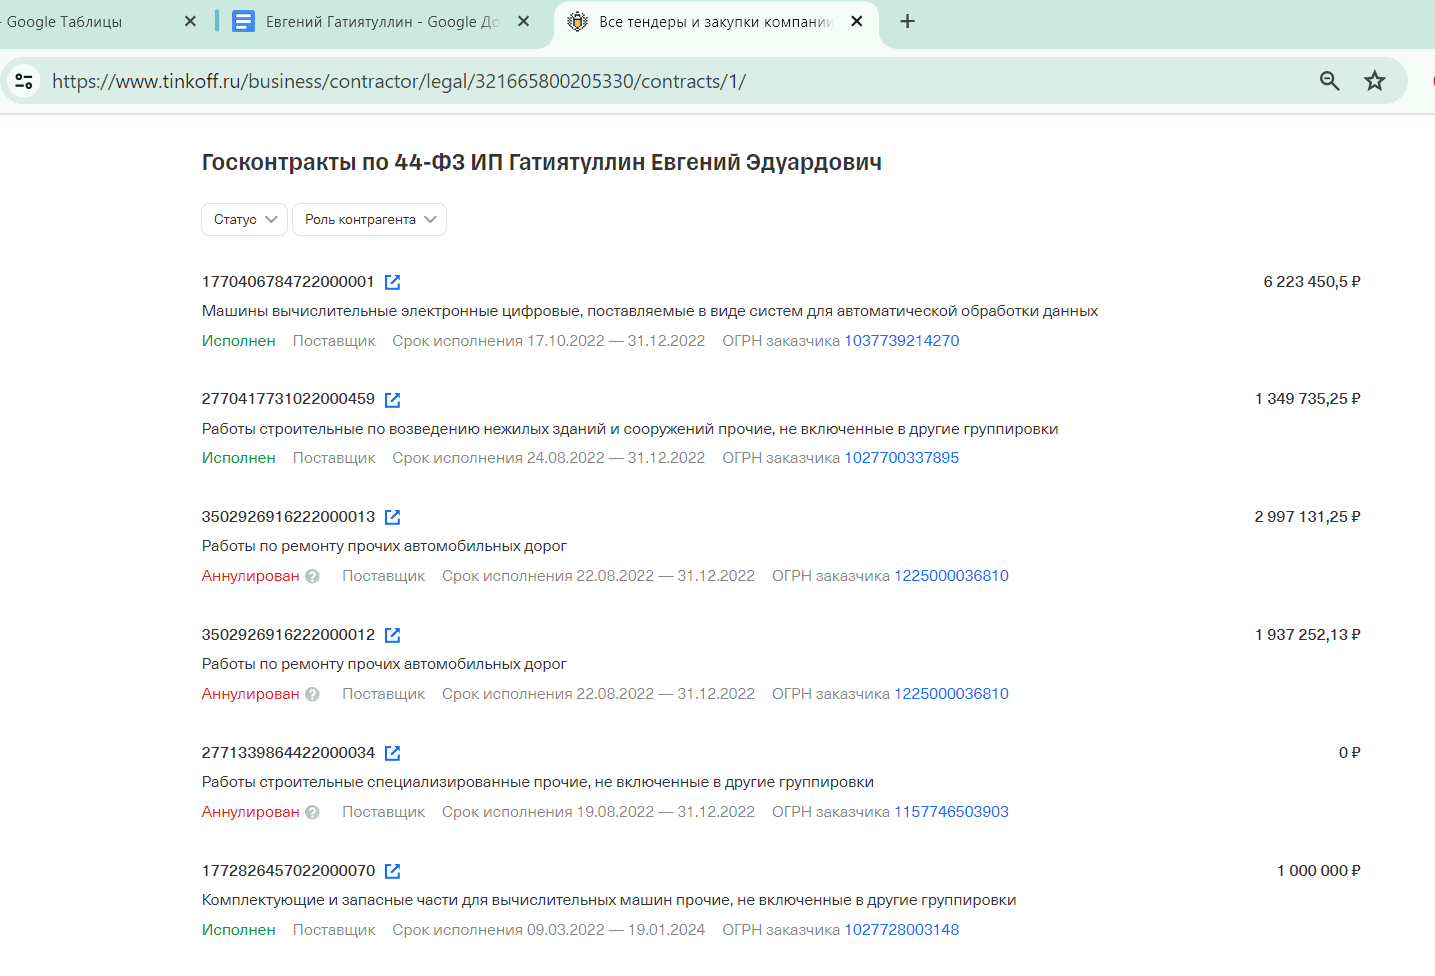The width and height of the screenshot is (1435, 976).
Task: Open a new browser tab
Action: (907, 21)
